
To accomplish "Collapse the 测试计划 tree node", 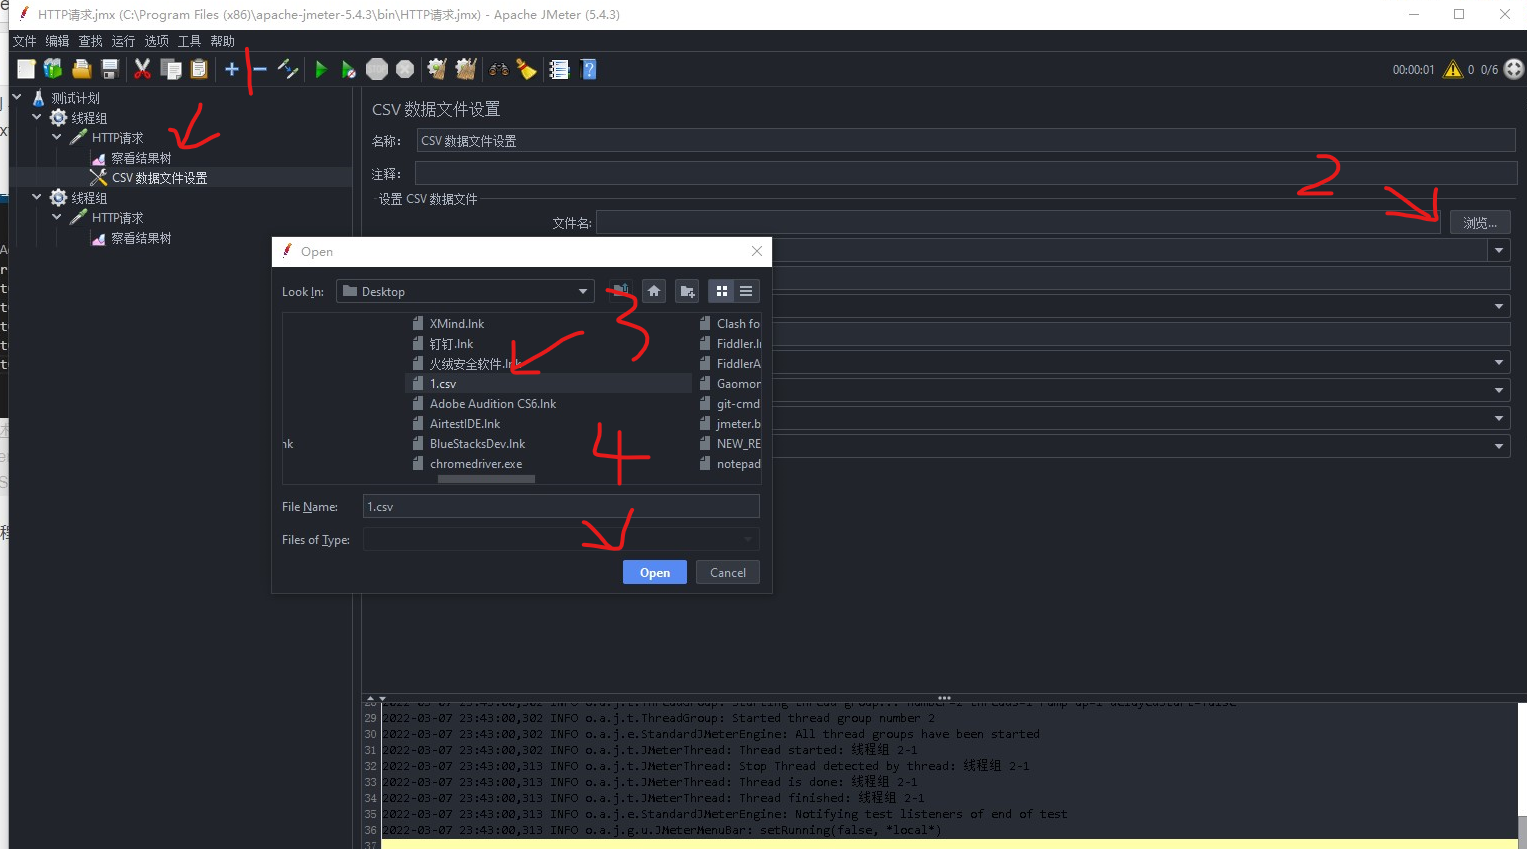I will 17,97.
